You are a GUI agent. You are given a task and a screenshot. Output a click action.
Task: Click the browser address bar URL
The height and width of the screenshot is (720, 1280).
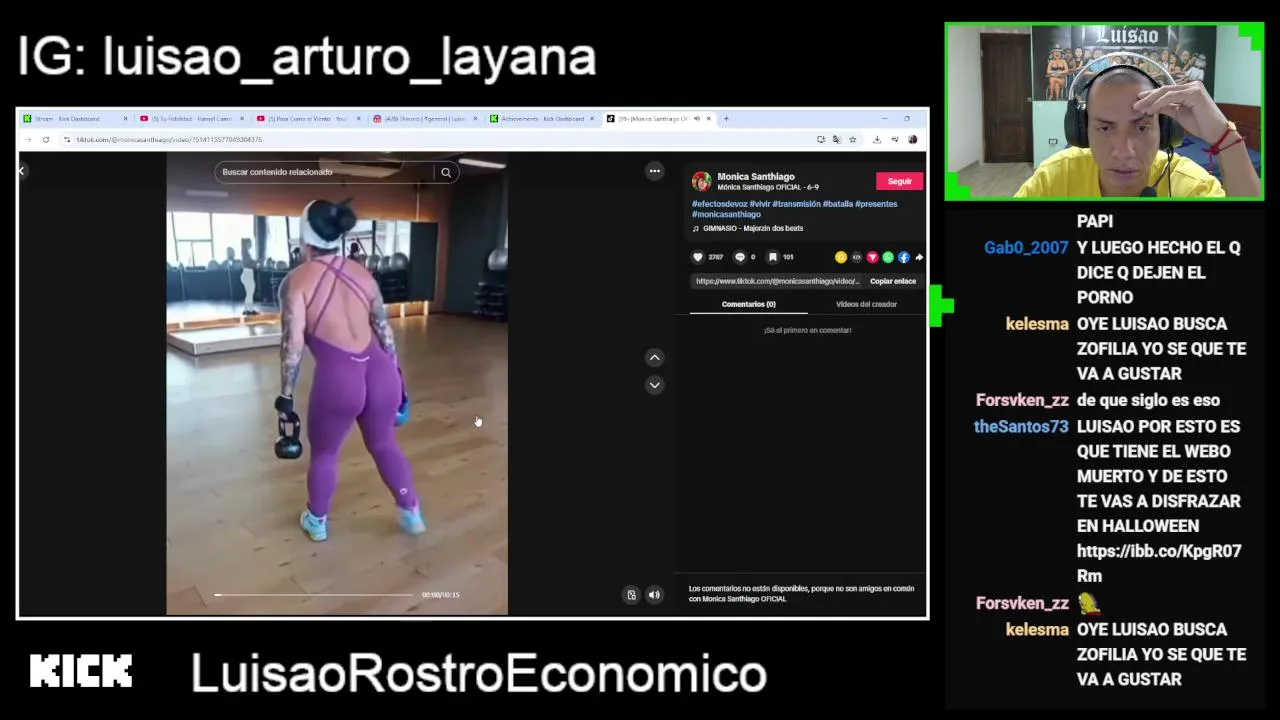pyautogui.click(x=168, y=140)
